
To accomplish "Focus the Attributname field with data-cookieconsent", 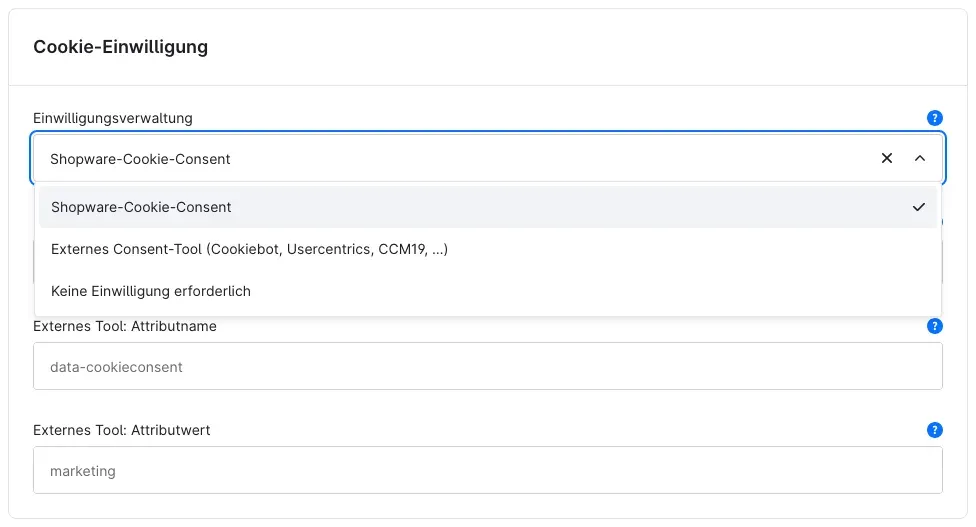I will [488, 366].
